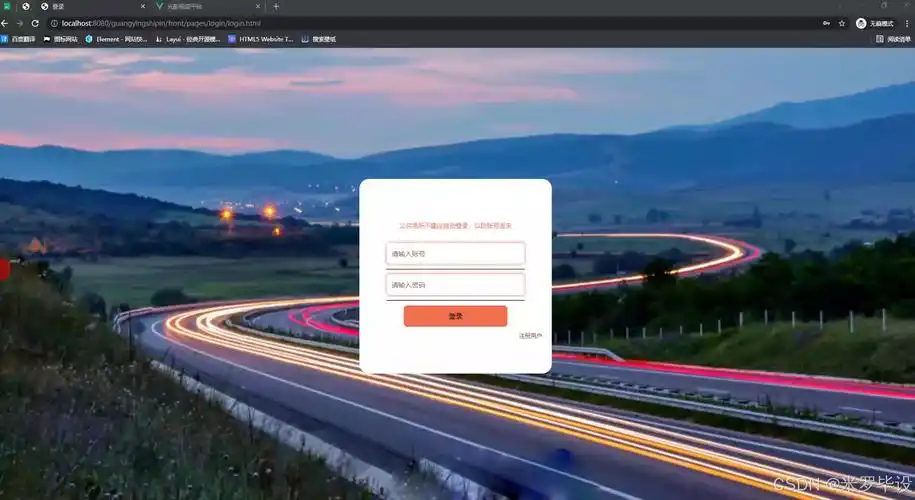The image size is (915, 500).
Task: Open the Element bookmark
Action: point(116,39)
